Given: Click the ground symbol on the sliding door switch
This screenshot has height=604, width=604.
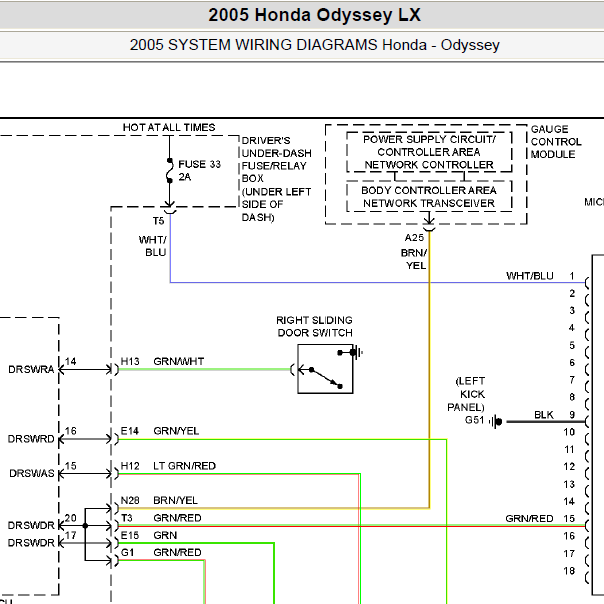Looking at the screenshot, I should pyautogui.click(x=357, y=352).
